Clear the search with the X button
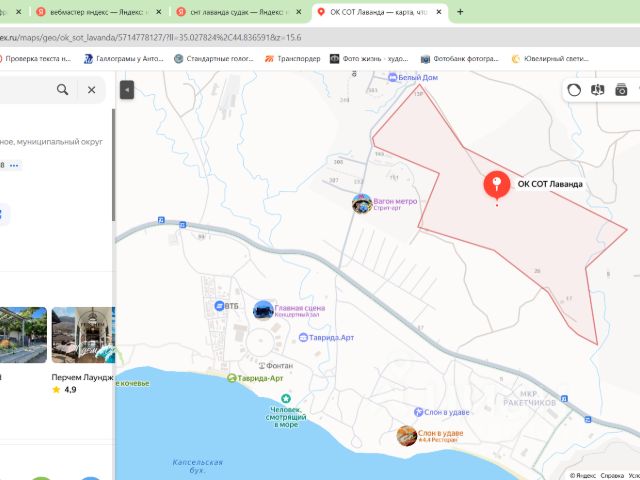Viewport: 640px width, 480px height. (x=91, y=90)
